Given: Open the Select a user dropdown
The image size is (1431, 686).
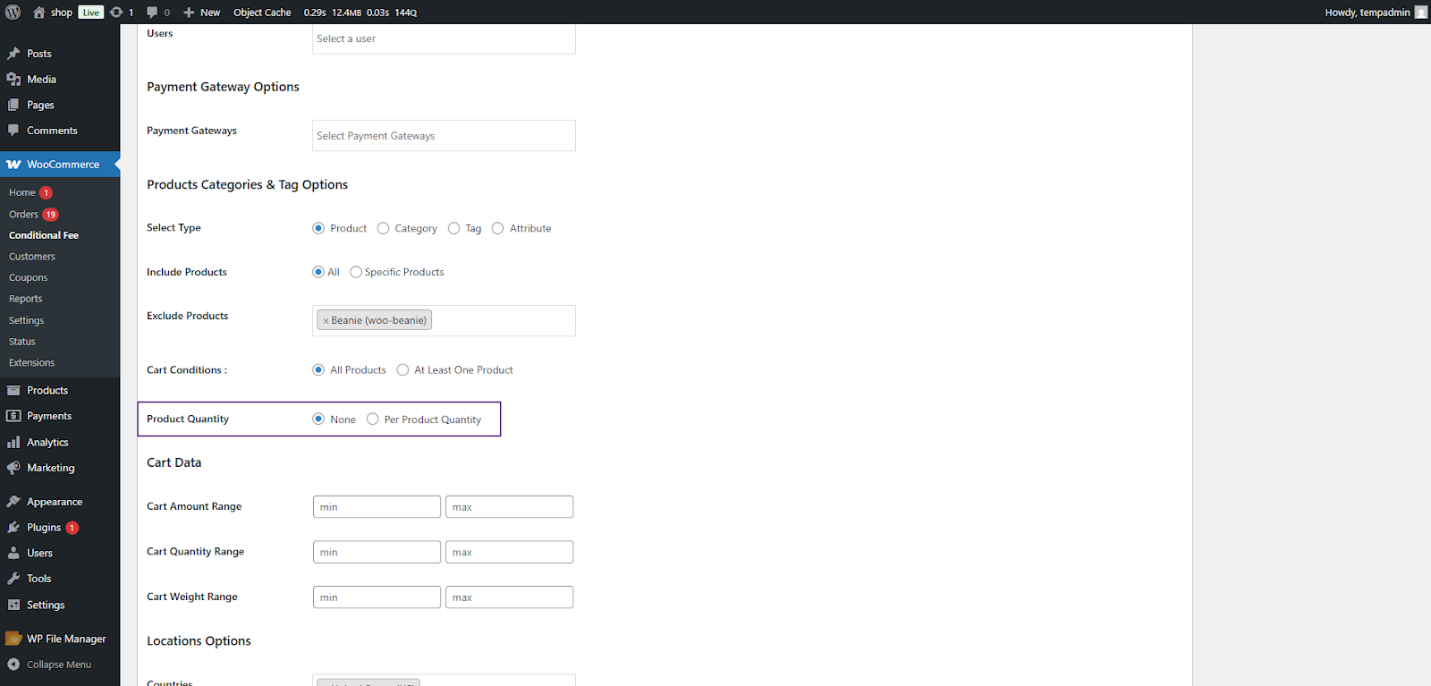Looking at the screenshot, I should 443,39.
